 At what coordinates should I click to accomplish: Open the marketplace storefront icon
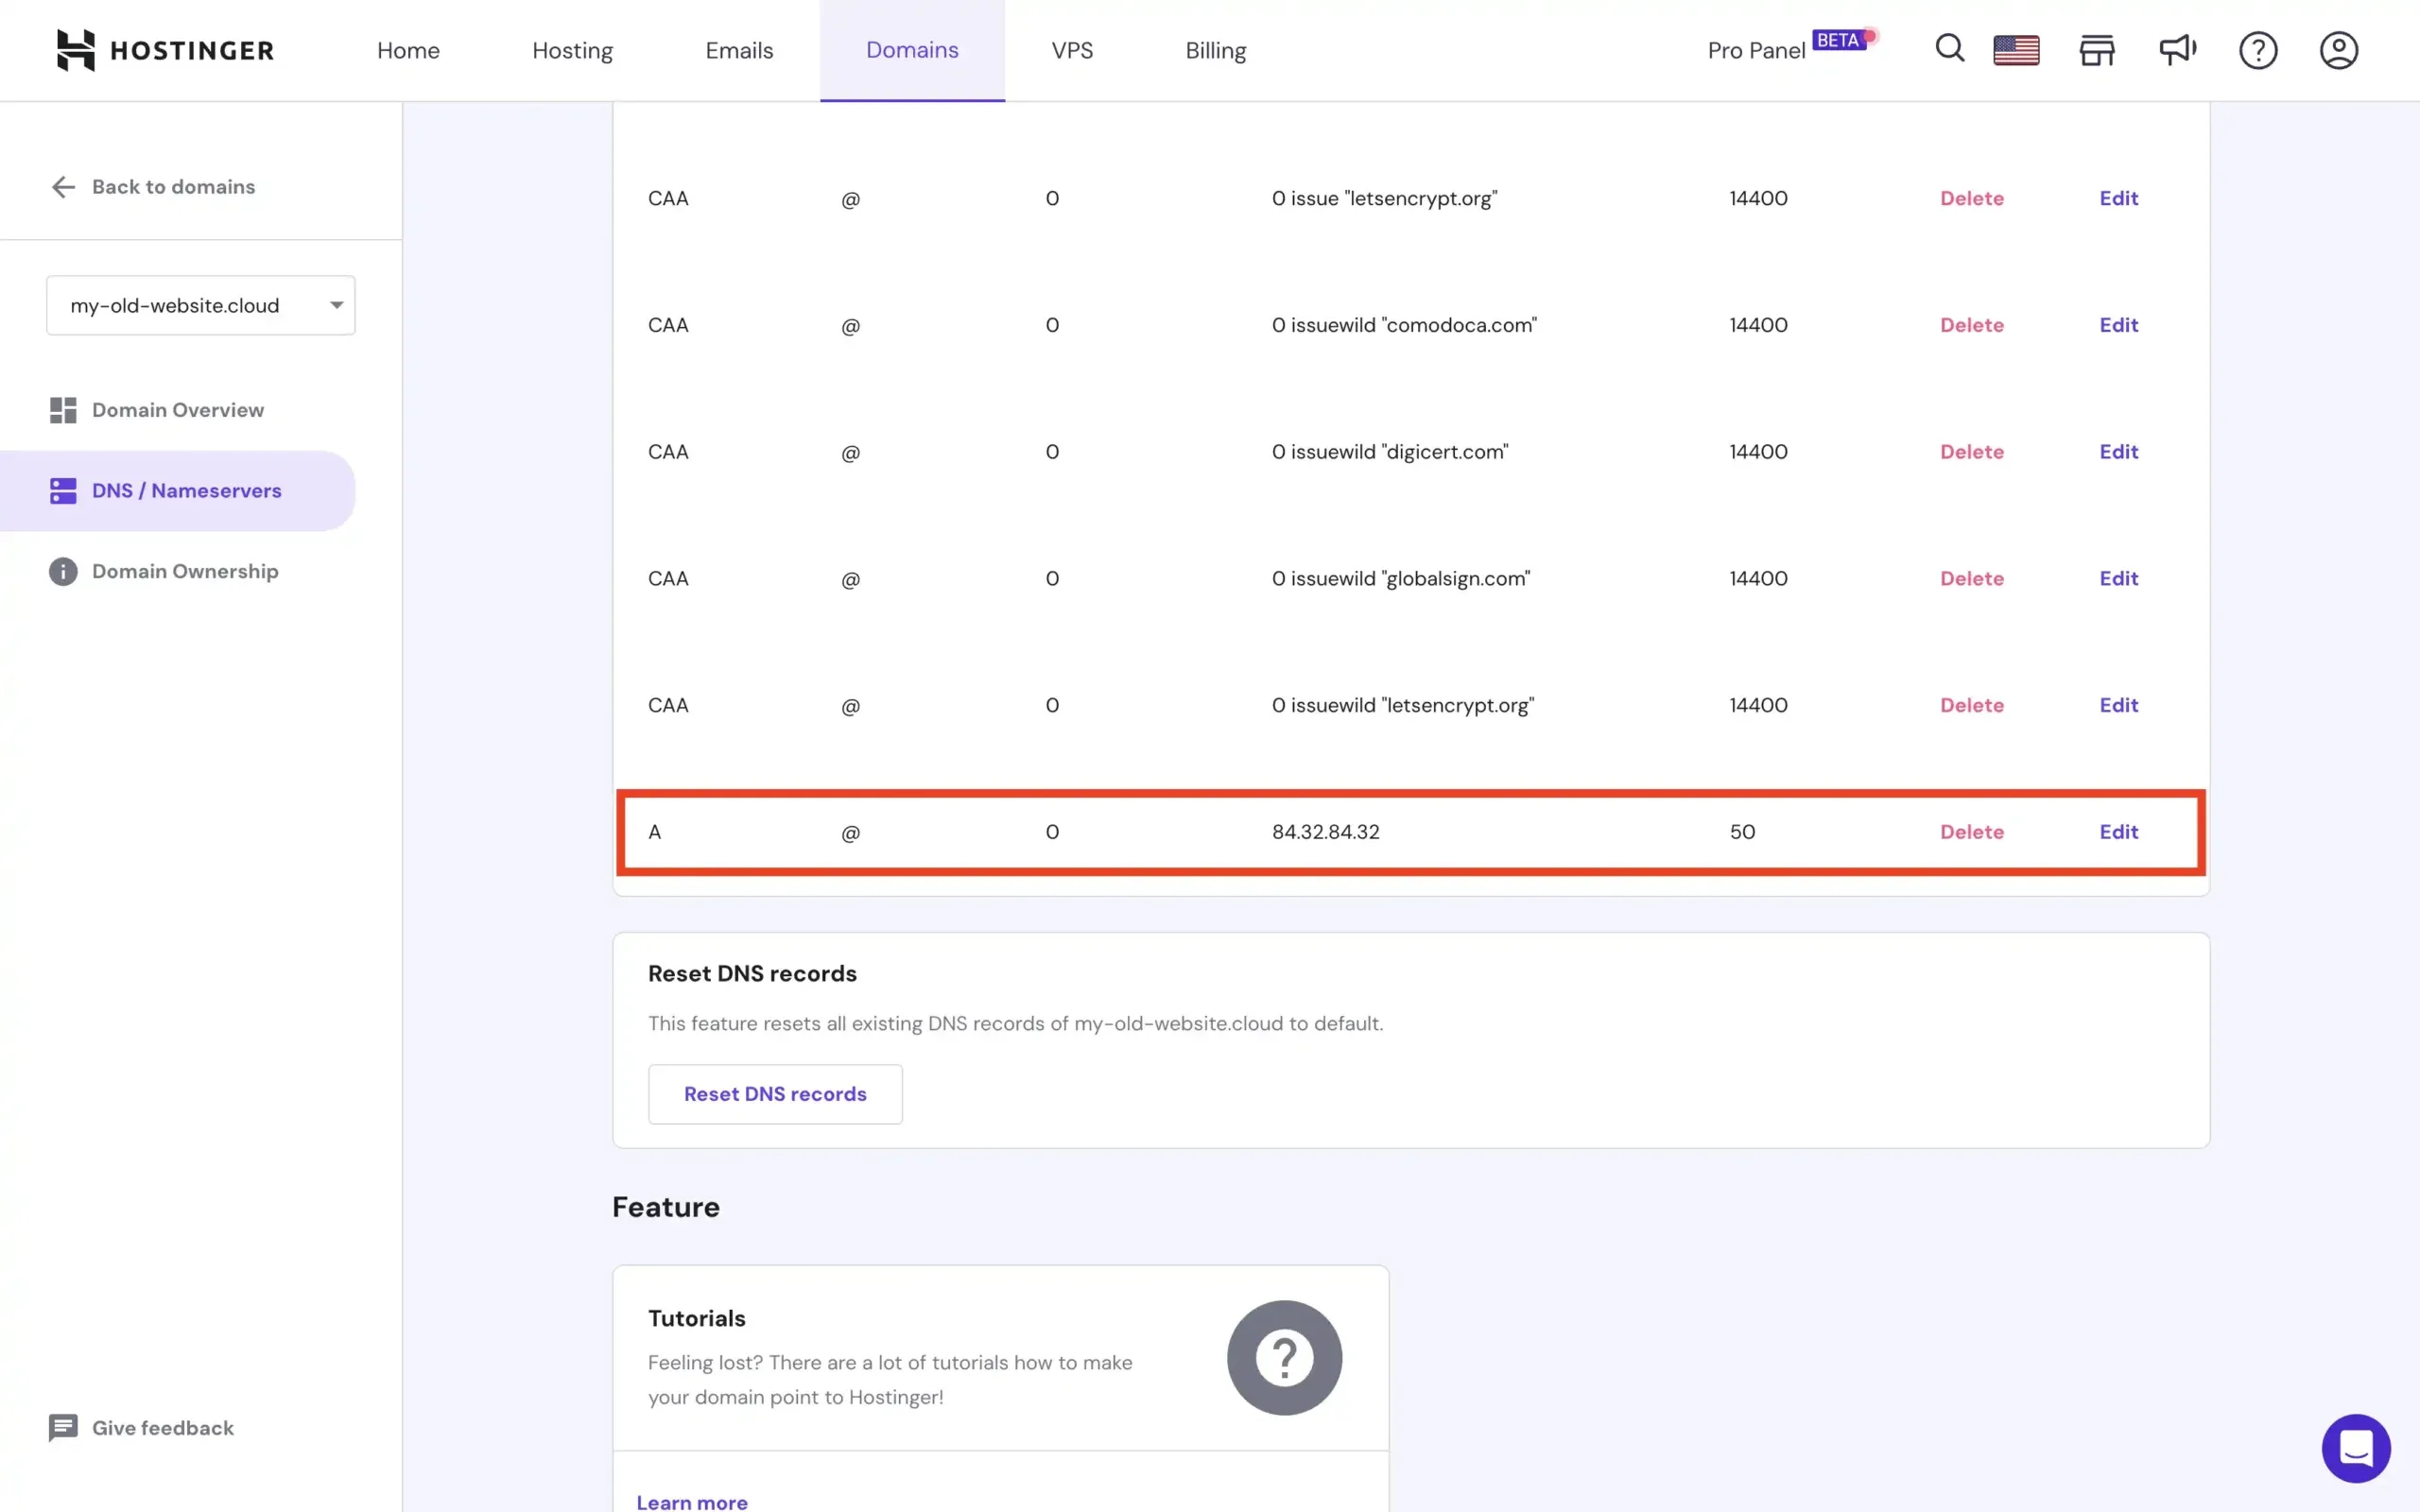click(x=2096, y=49)
